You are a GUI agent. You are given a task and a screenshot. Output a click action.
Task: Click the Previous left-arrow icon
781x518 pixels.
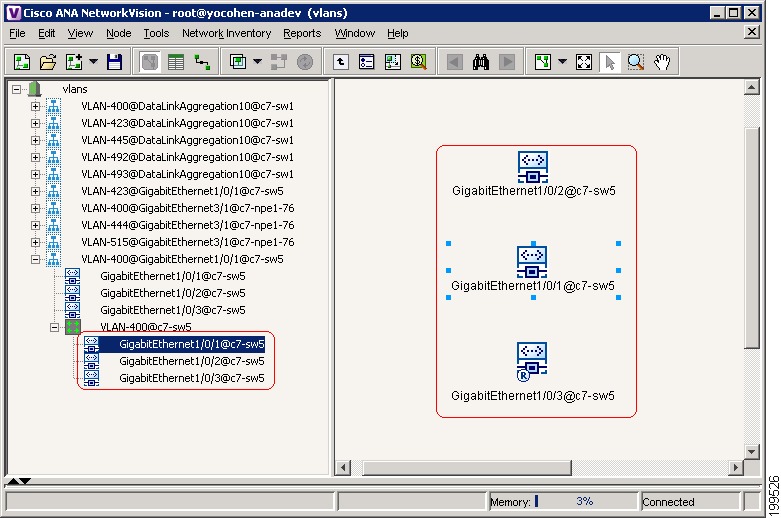454,62
